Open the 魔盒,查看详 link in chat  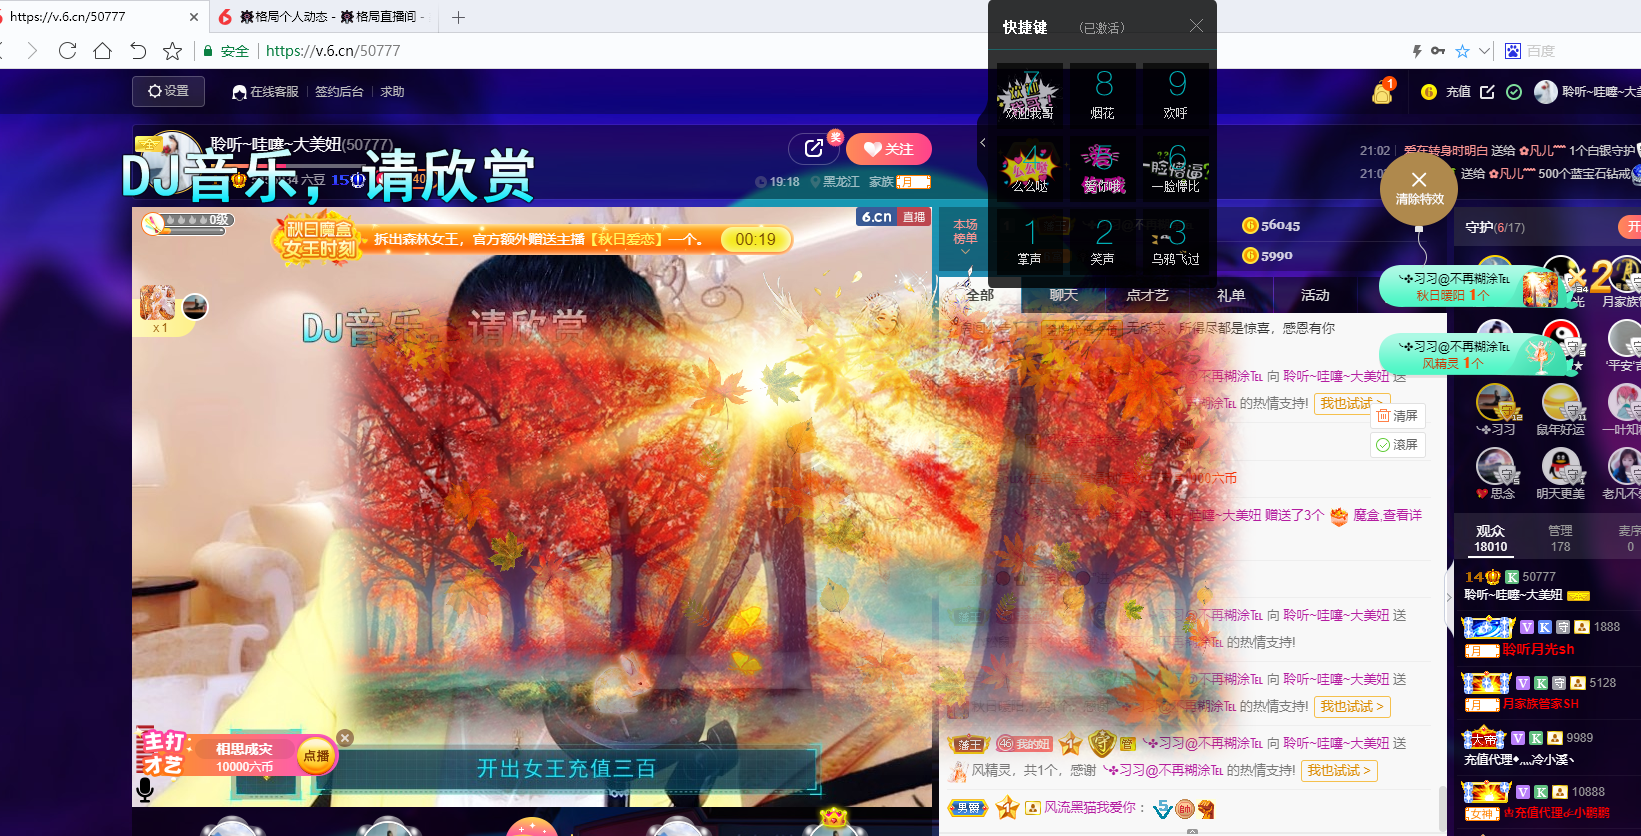[1387, 515]
